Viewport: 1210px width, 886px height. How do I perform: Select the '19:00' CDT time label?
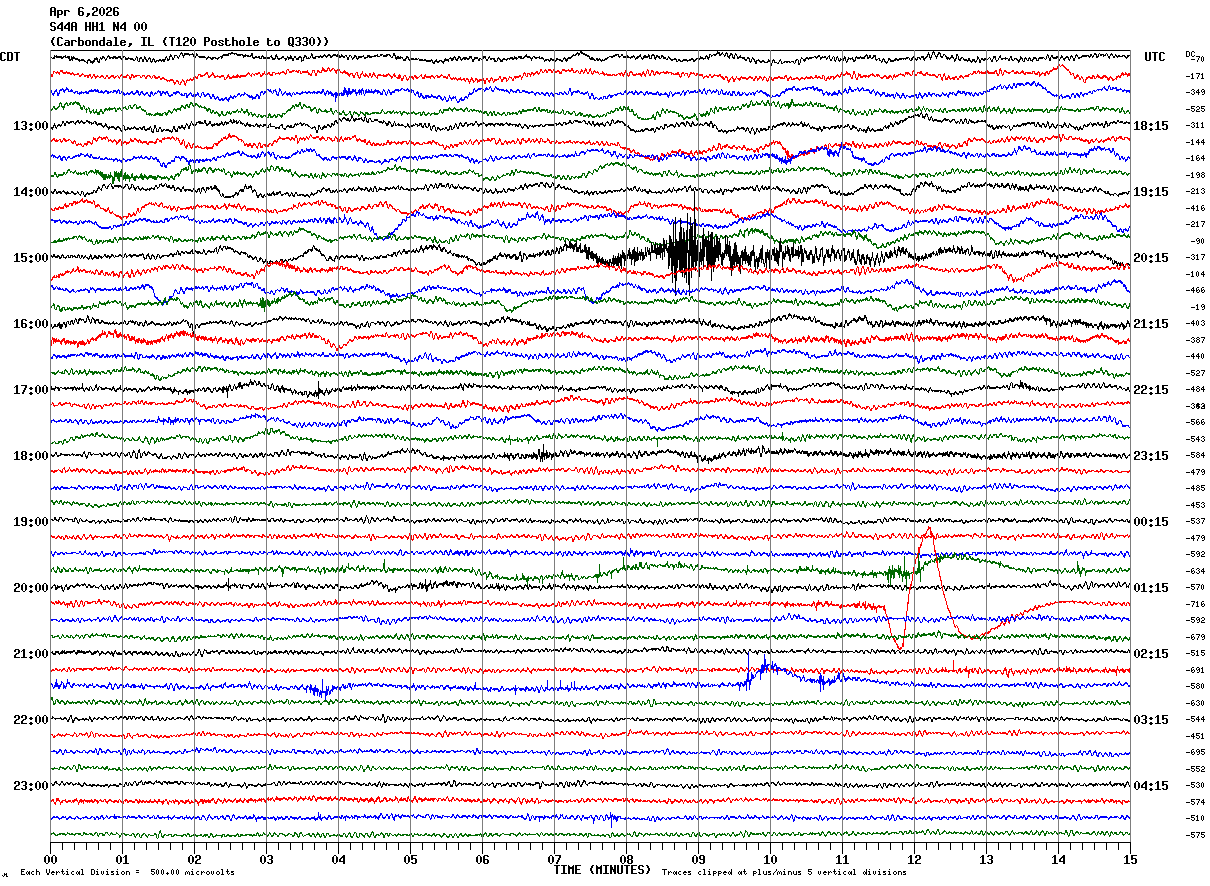click(30, 522)
